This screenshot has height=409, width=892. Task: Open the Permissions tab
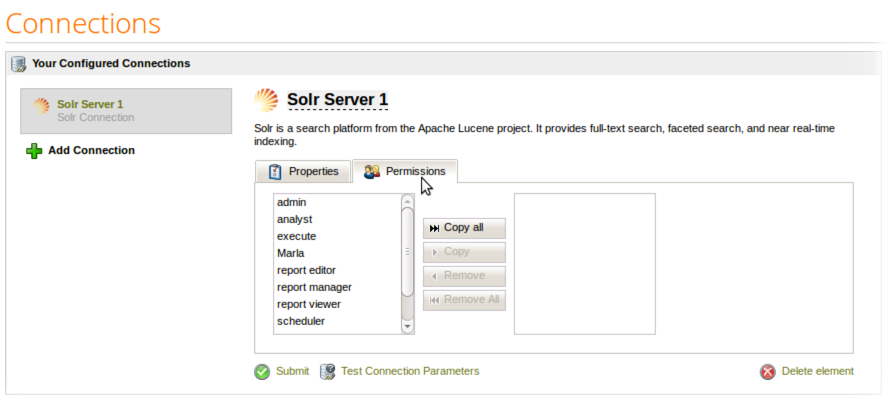point(405,172)
